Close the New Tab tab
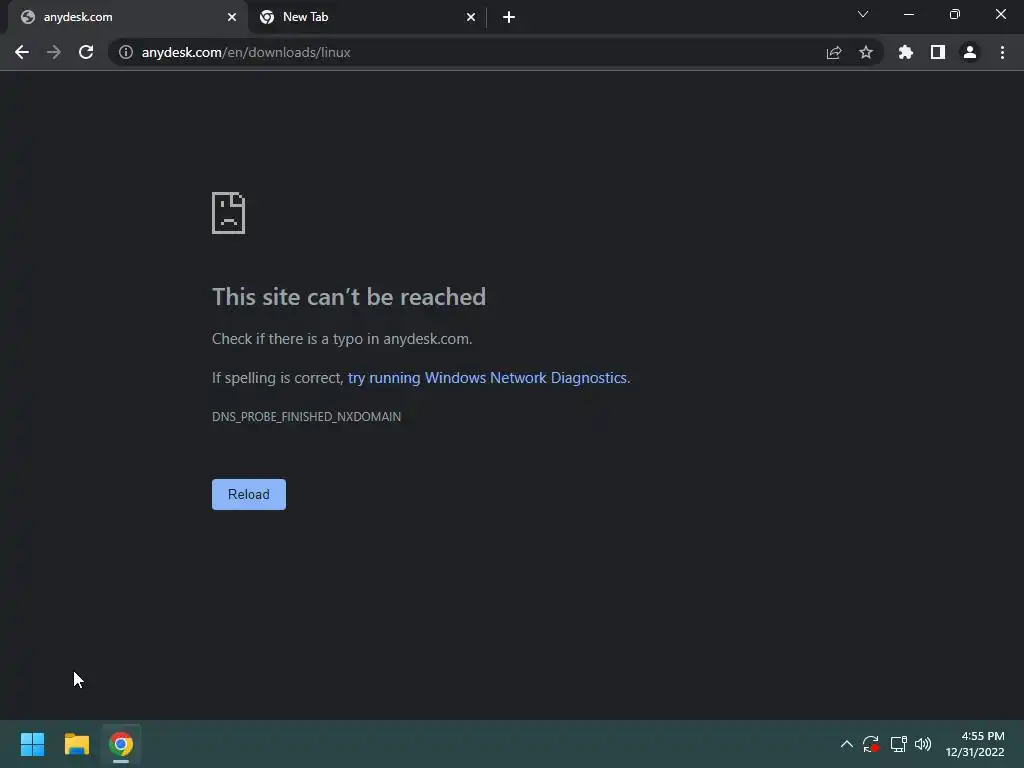 click(471, 17)
